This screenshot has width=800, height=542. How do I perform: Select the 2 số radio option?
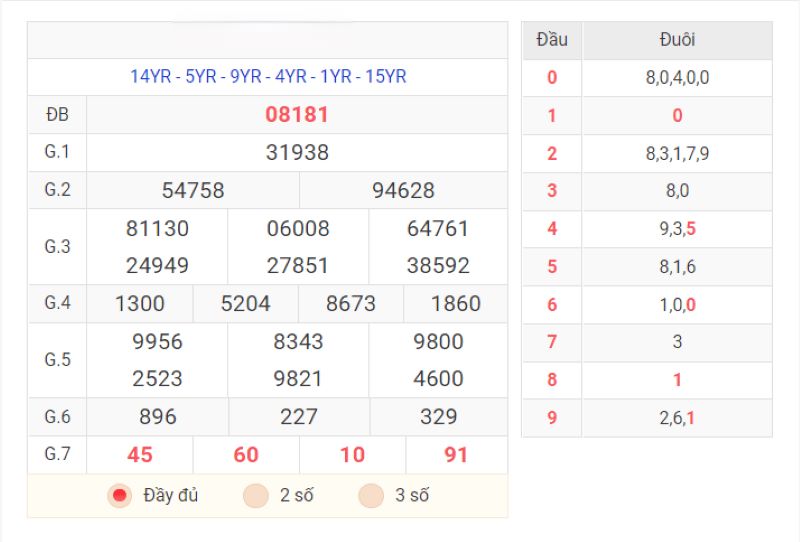click(256, 495)
